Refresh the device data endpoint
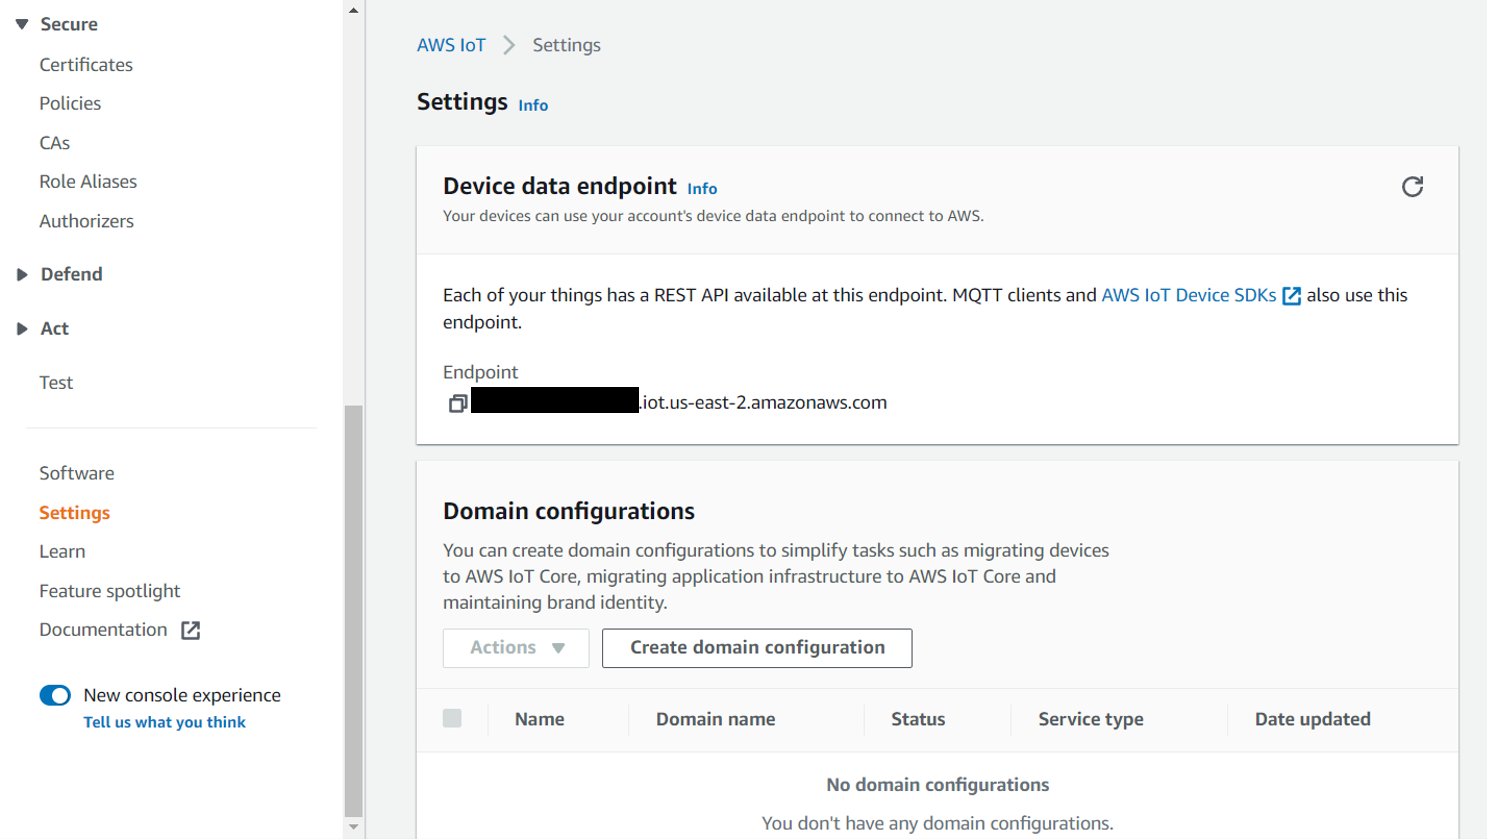This screenshot has width=1487, height=839. pyautogui.click(x=1412, y=187)
